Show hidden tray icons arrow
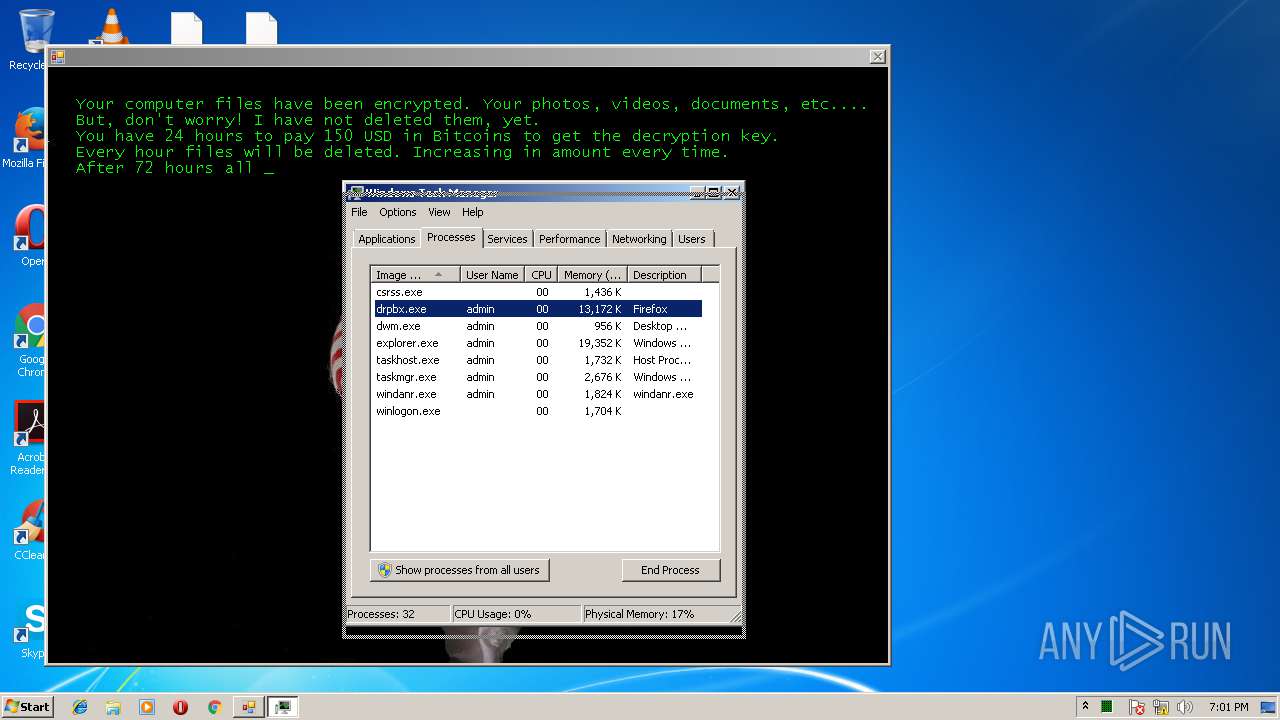1280x720 pixels. click(x=1085, y=707)
